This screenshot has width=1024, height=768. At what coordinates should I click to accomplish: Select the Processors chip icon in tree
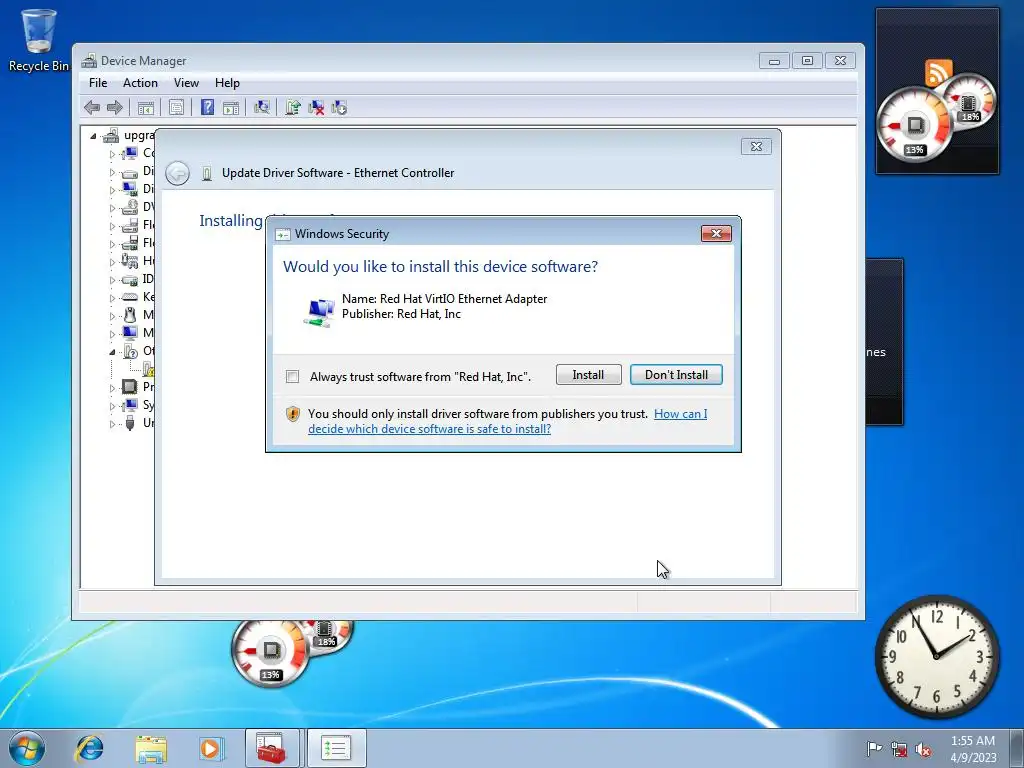129,387
